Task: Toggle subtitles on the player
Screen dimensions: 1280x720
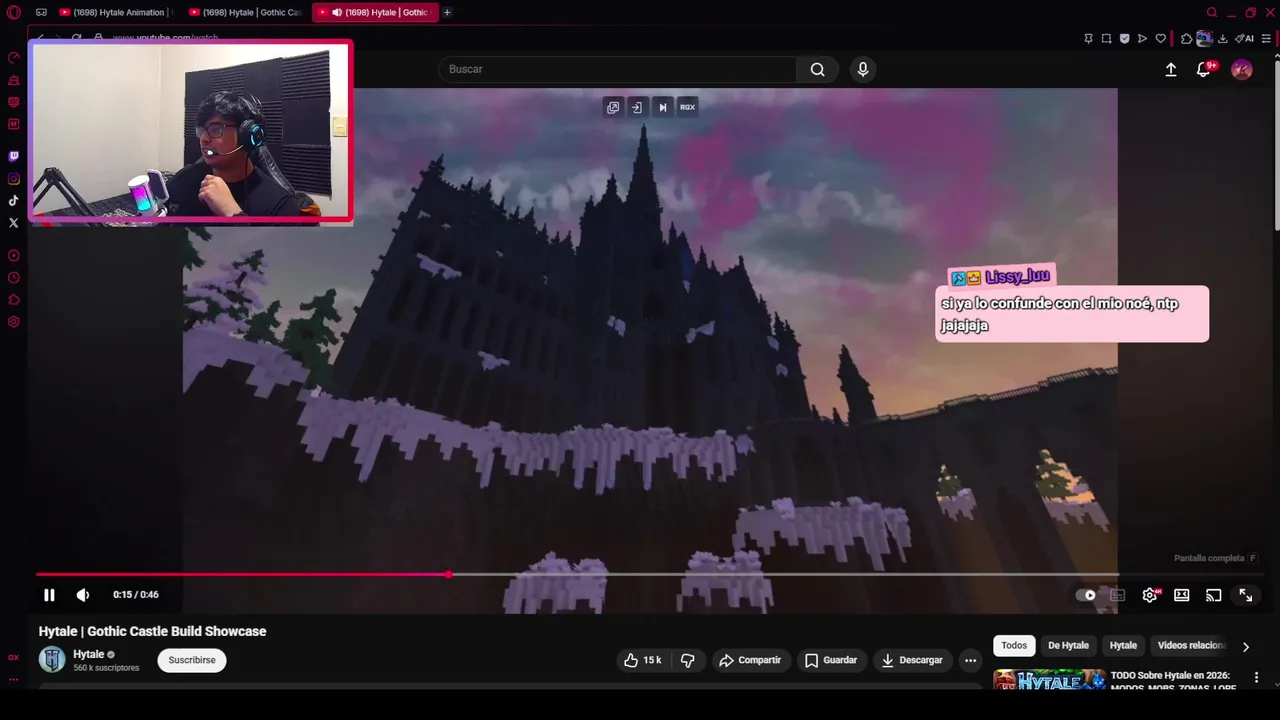Action: point(1118,595)
